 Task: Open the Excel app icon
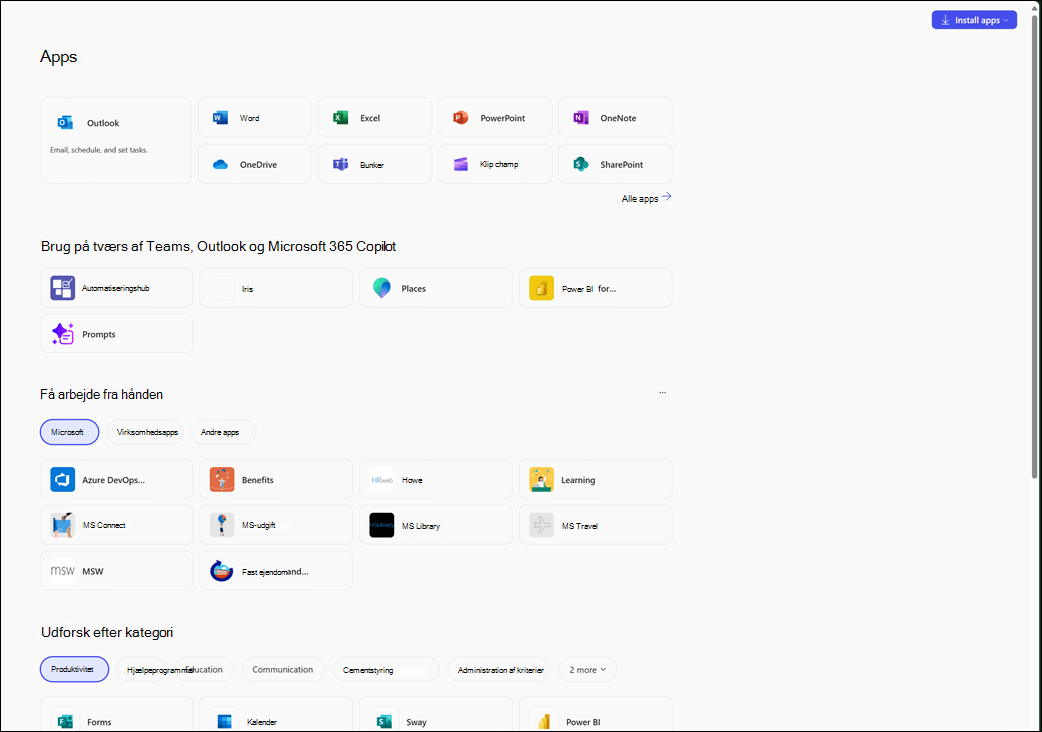(340, 118)
